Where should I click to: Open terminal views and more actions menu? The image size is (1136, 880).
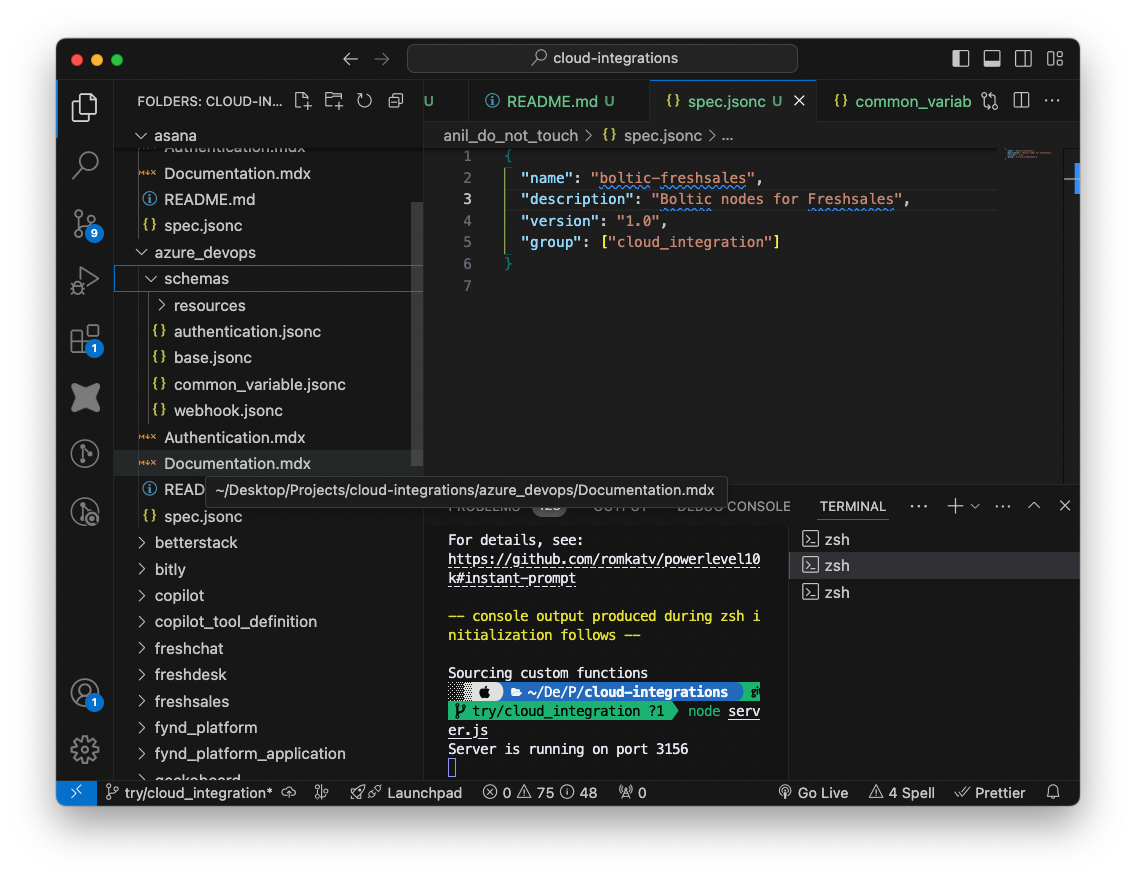(x=1003, y=506)
